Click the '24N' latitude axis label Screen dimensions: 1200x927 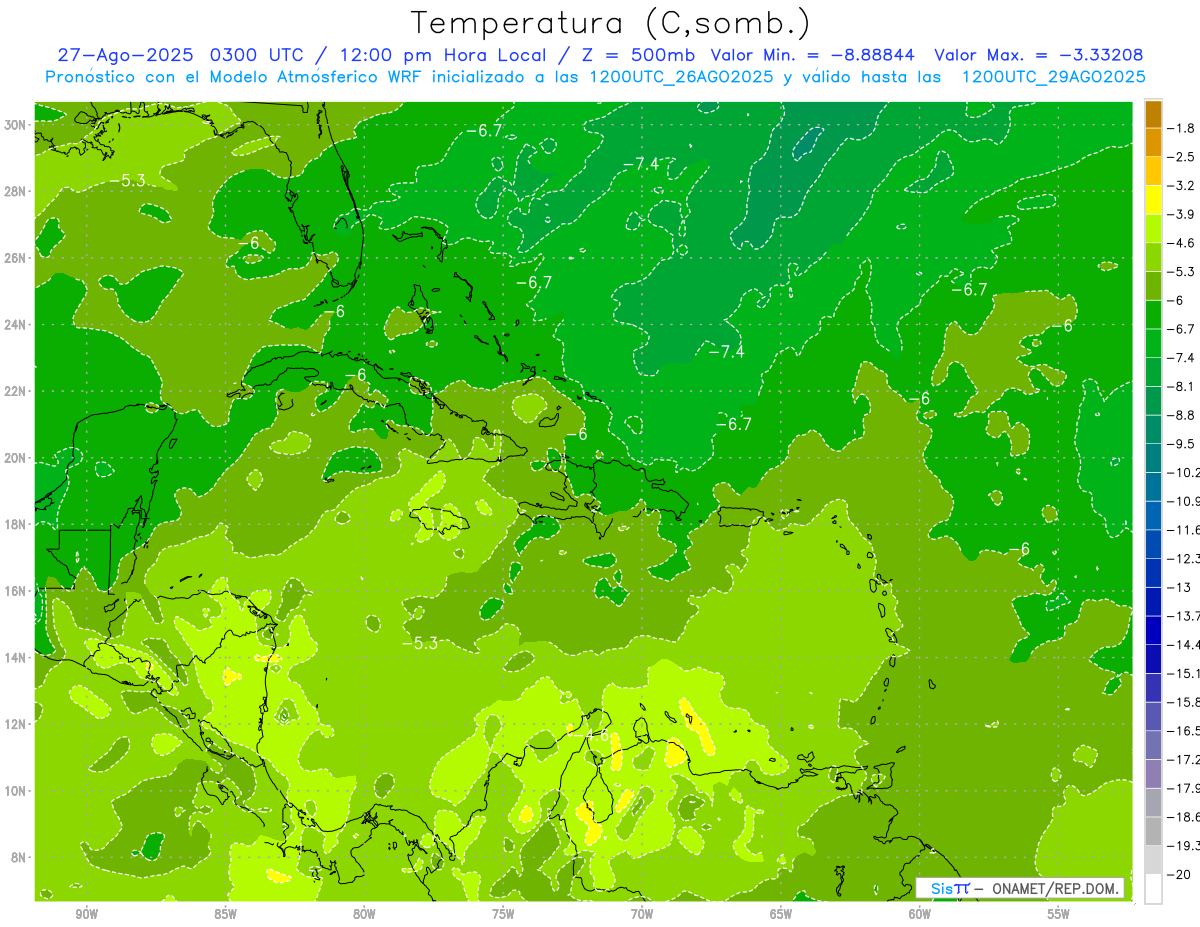(x=17, y=325)
